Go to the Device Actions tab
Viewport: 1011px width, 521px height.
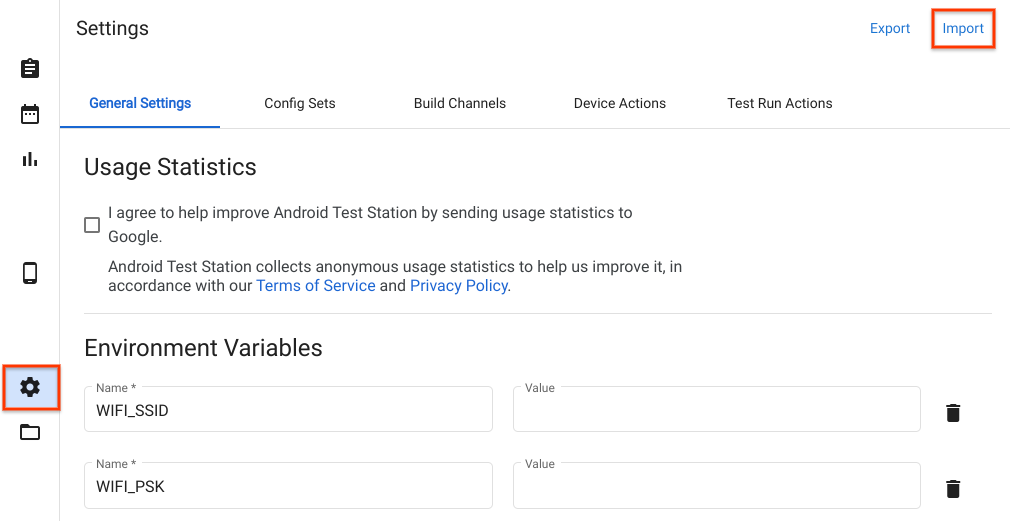click(620, 103)
